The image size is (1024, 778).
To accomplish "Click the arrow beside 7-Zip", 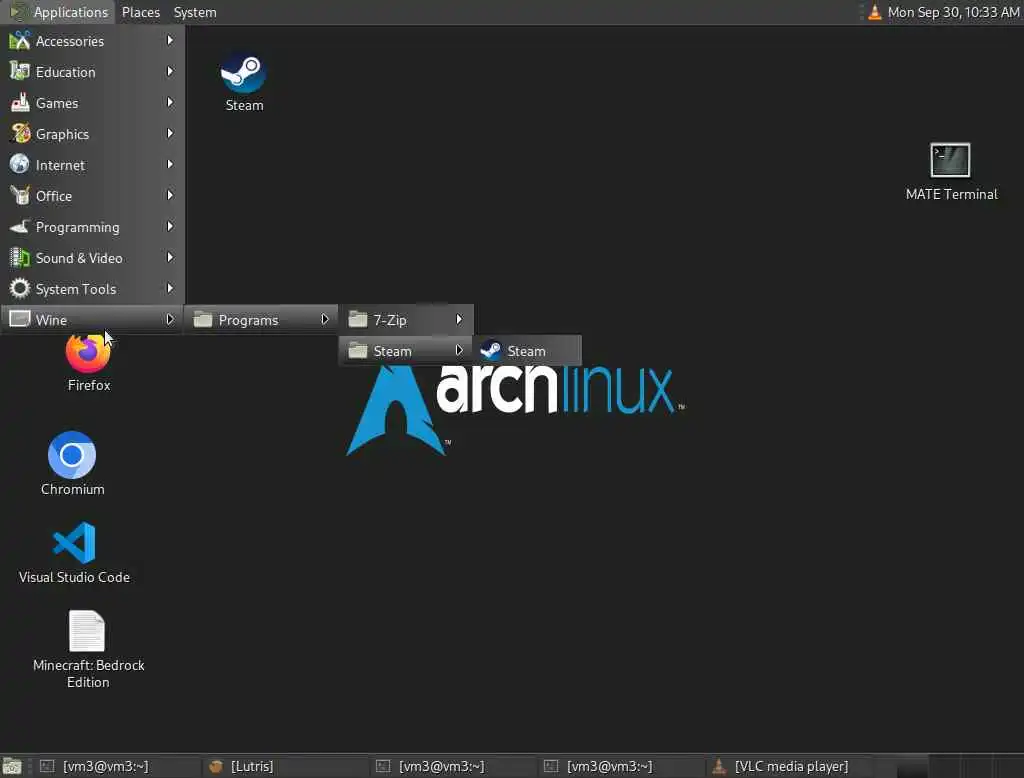I will (x=459, y=319).
